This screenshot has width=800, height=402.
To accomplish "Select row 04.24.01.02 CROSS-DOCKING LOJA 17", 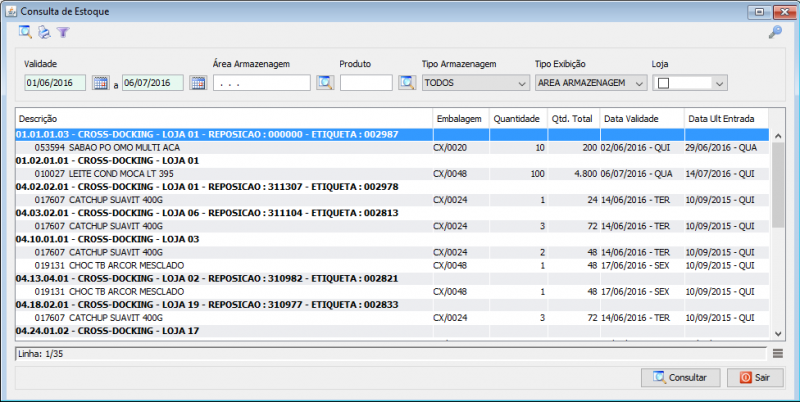I will pyautogui.click(x=392, y=331).
